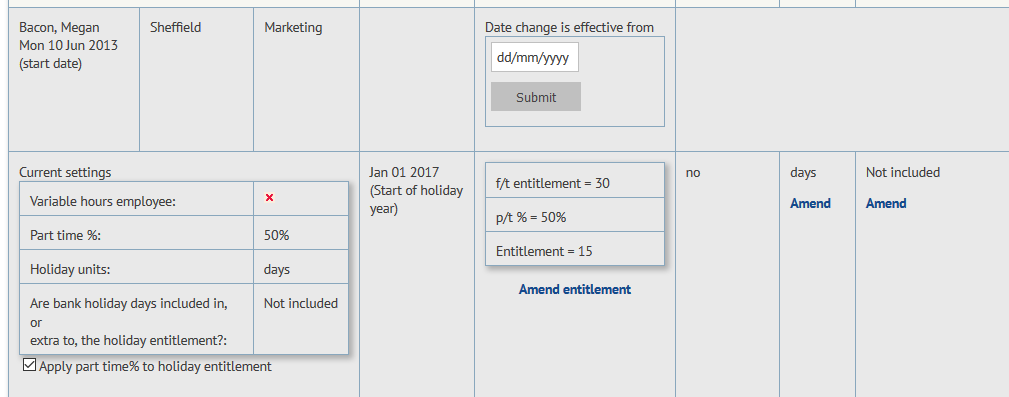
Task: Click the Holiday units: setting label
Action: pyautogui.click(x=70, y=270)
